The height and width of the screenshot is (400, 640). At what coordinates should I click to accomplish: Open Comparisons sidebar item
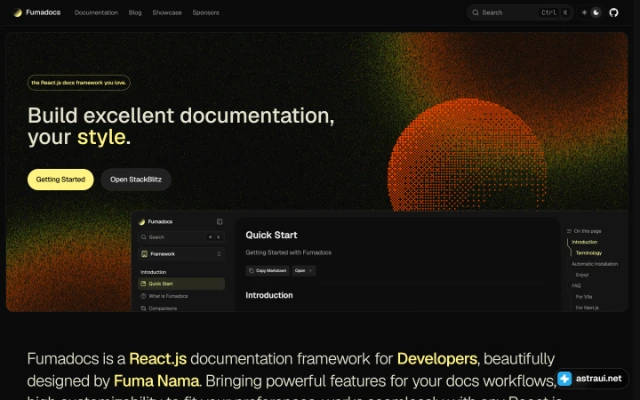[x=159, y=309]
